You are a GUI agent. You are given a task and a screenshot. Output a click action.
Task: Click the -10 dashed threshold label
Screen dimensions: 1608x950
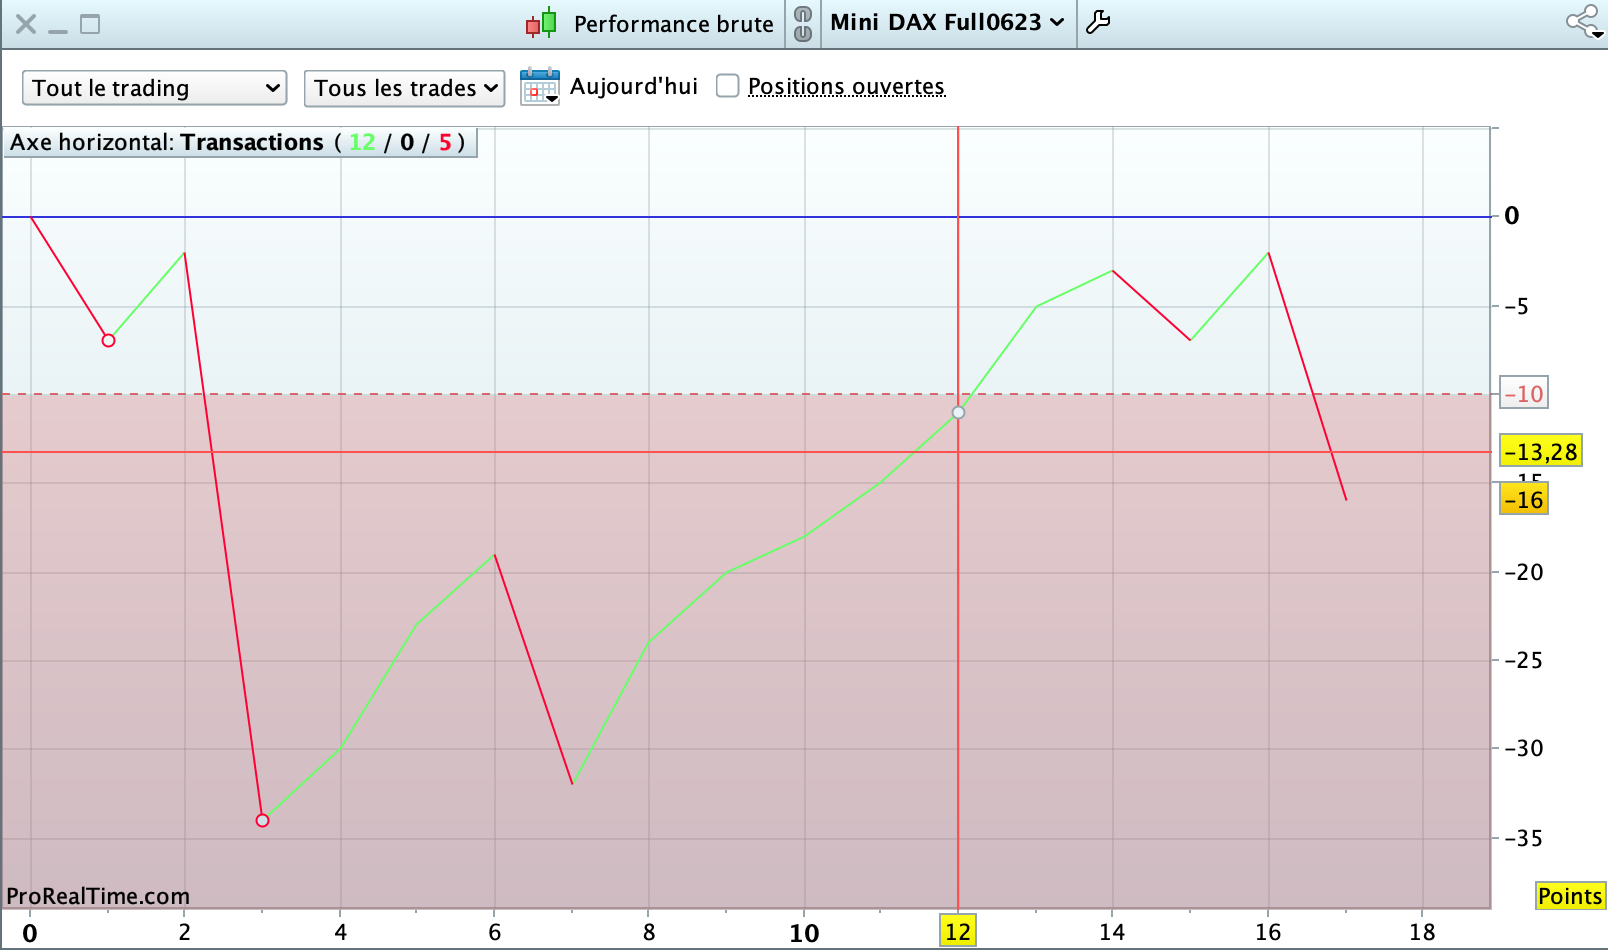[1524, 394]
